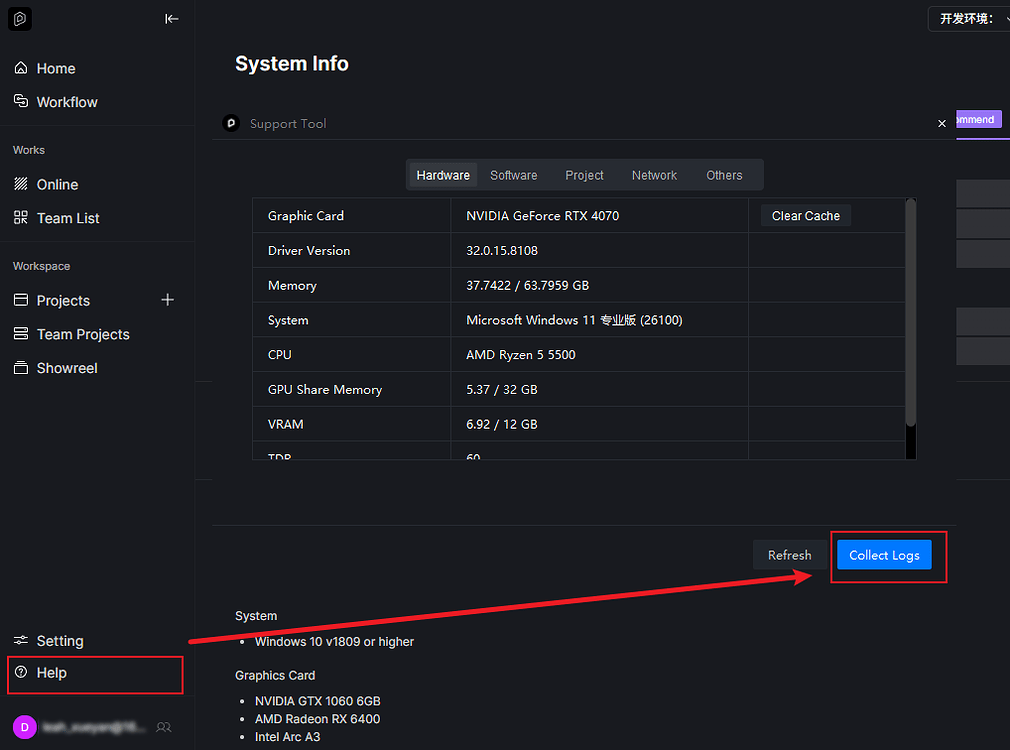Switch to the Hardware tab

[x=443, y=175]
